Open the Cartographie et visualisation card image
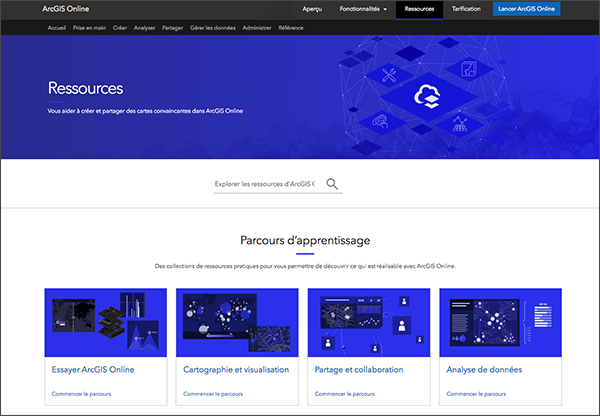 (x=237, y=323)
